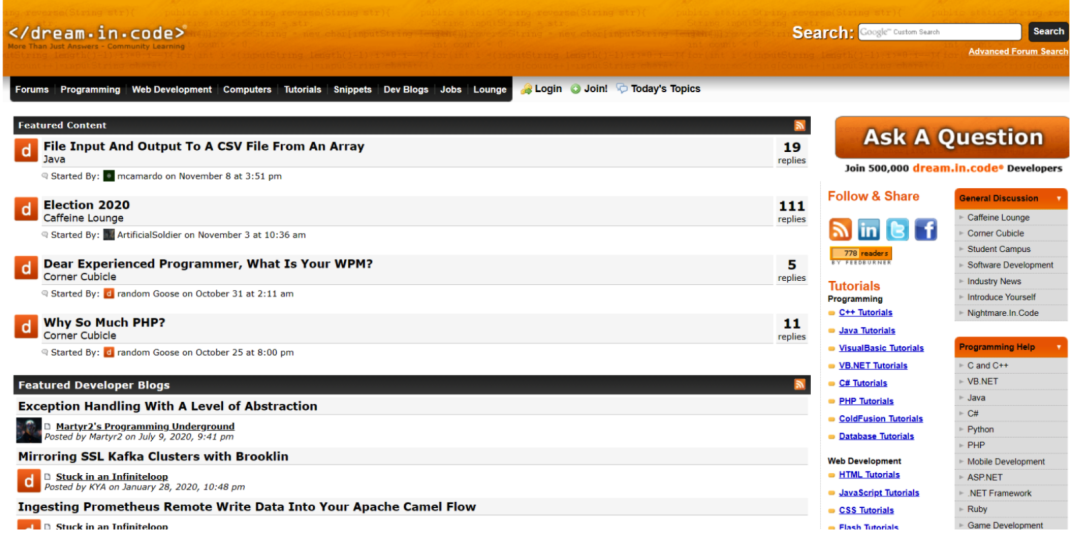Open the RSS feed icon under Follow & Share
1080x554 pixels.
point(840,229)
